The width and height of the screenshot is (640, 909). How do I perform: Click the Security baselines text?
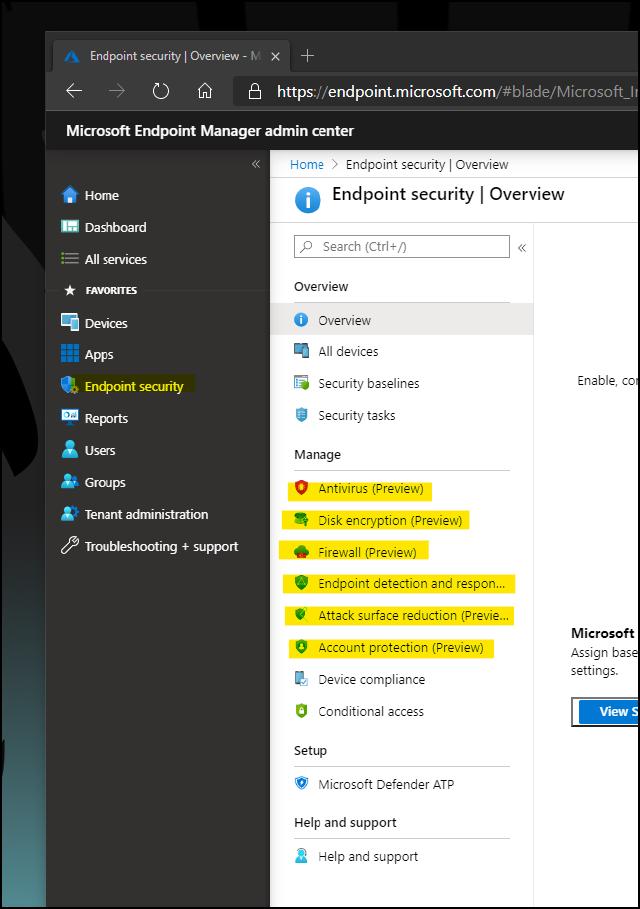pyautogui.click(x=368, y=383)
